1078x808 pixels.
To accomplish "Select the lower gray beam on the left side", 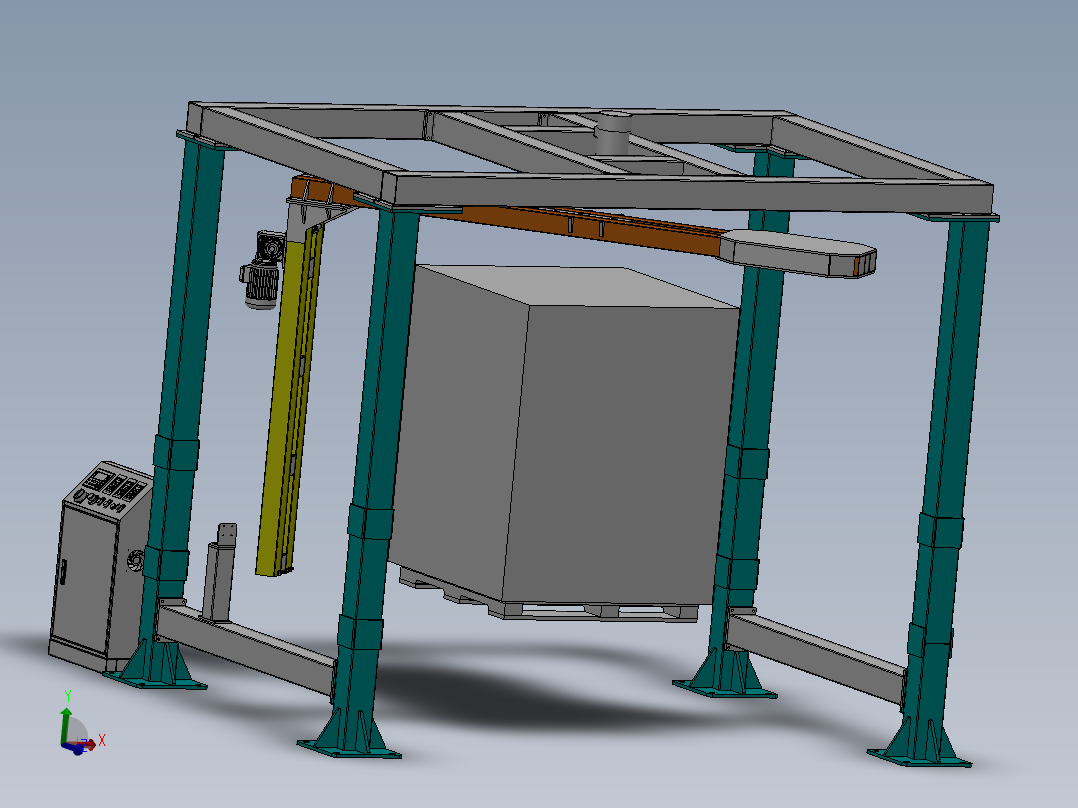I will 246,646.
